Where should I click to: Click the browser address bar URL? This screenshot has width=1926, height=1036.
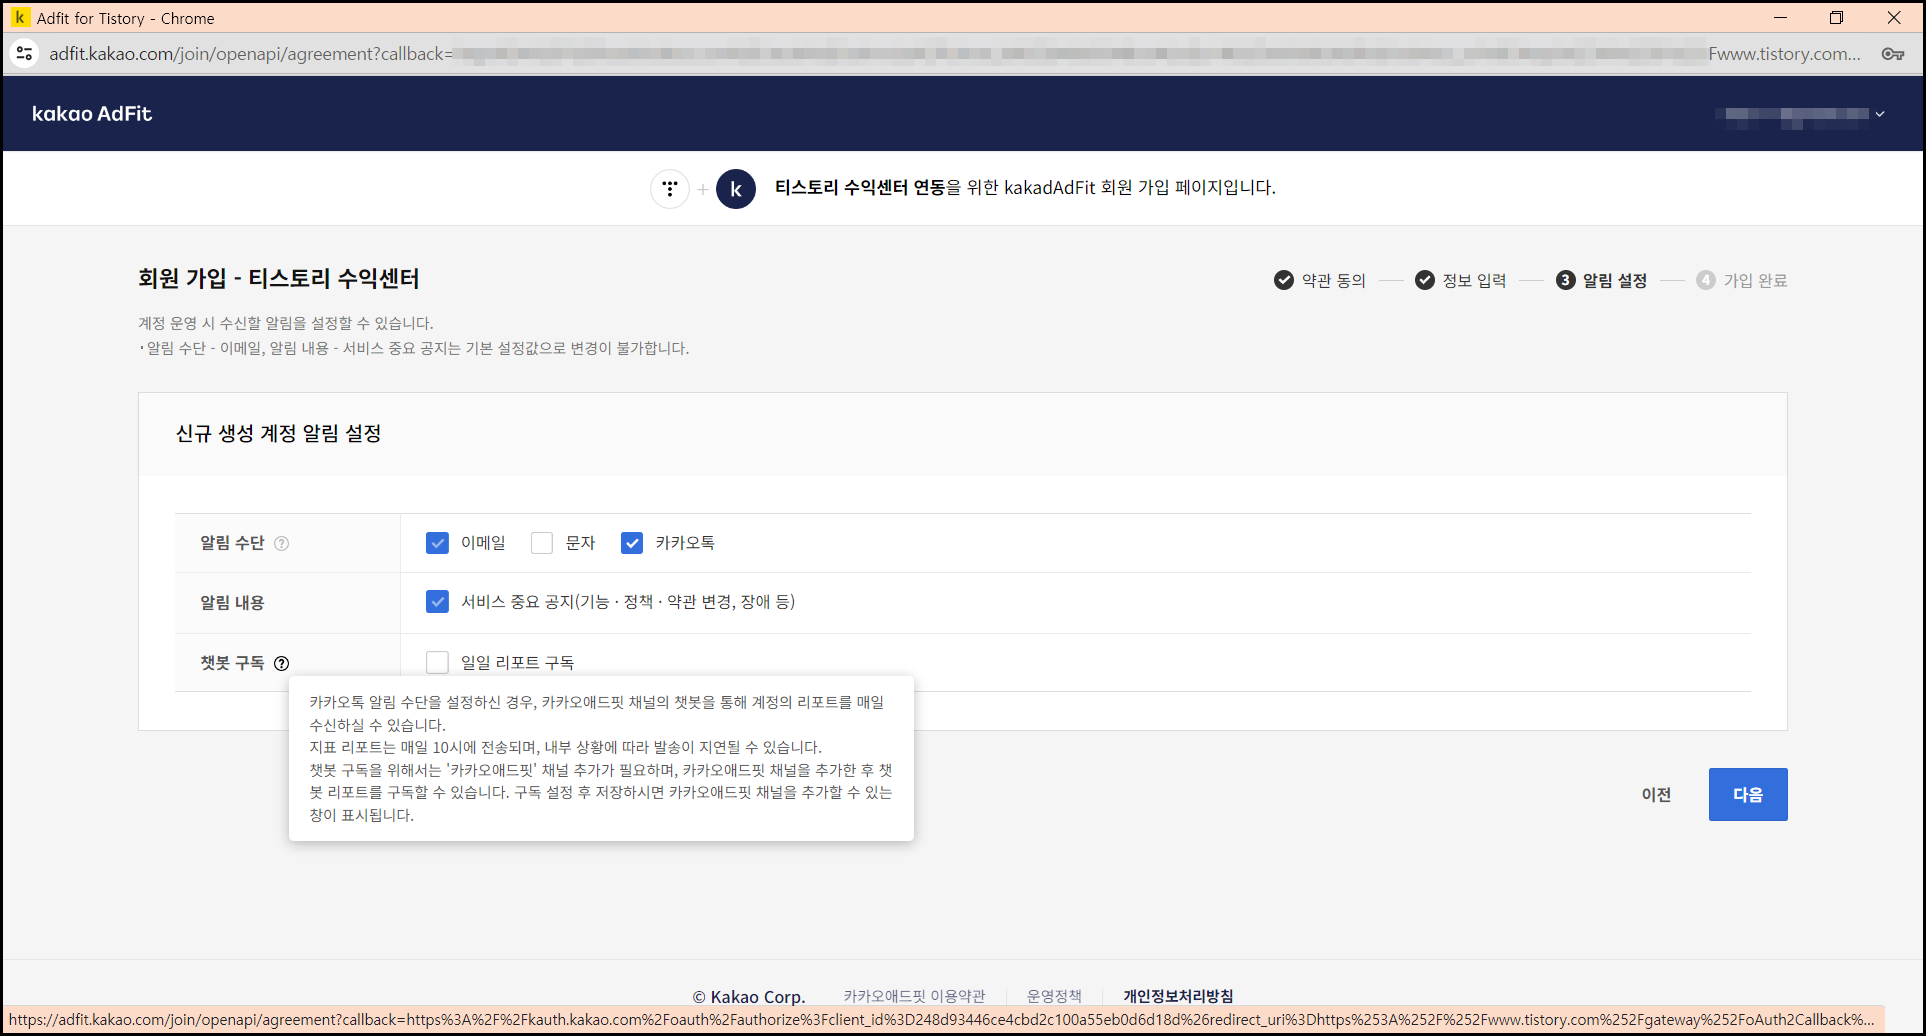coord(955,54)
